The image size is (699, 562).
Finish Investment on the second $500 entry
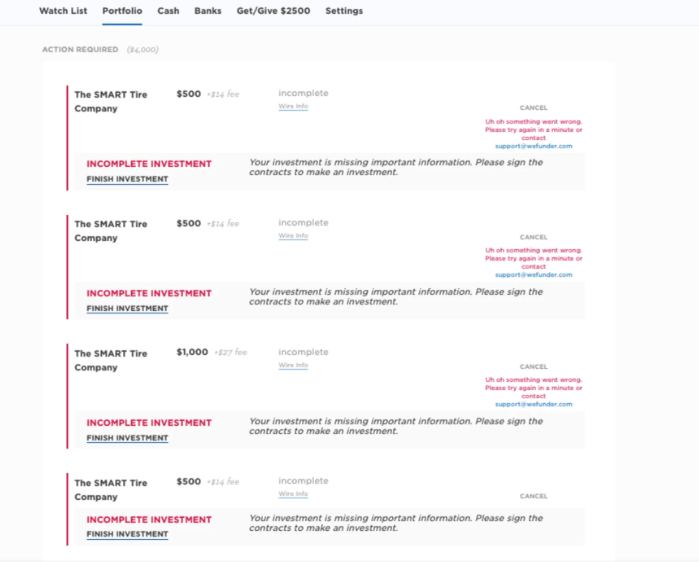pos(127,308)
